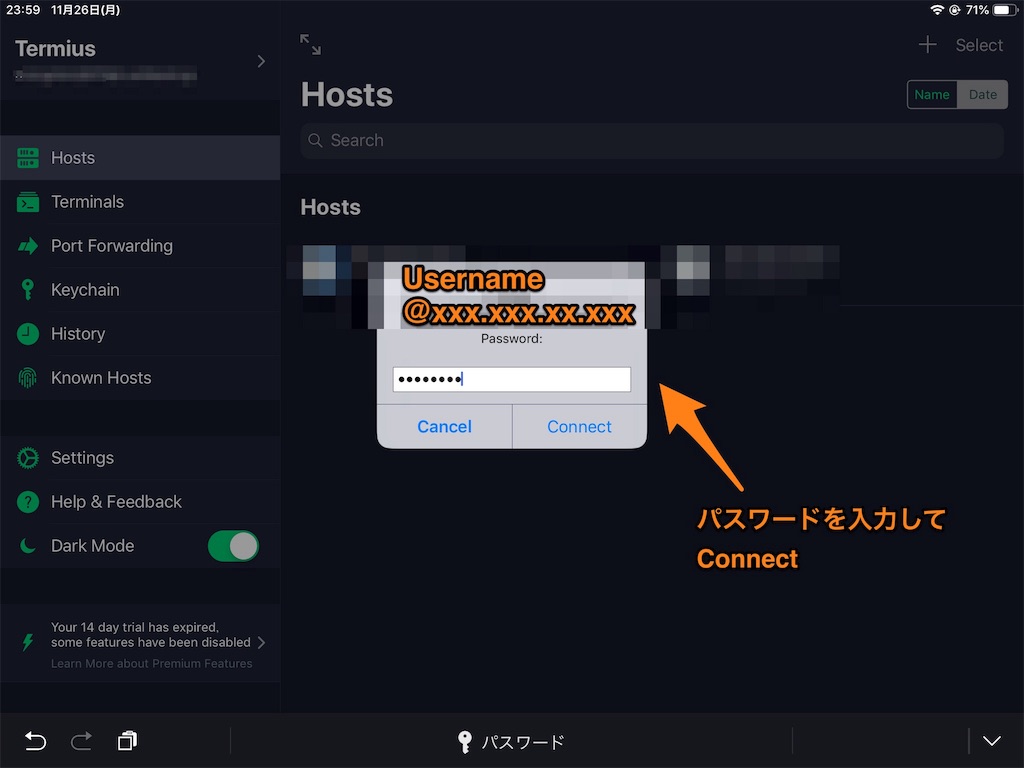Click the Port Forwarding arrow icon

pyautogui.click(x=27, y=246)
